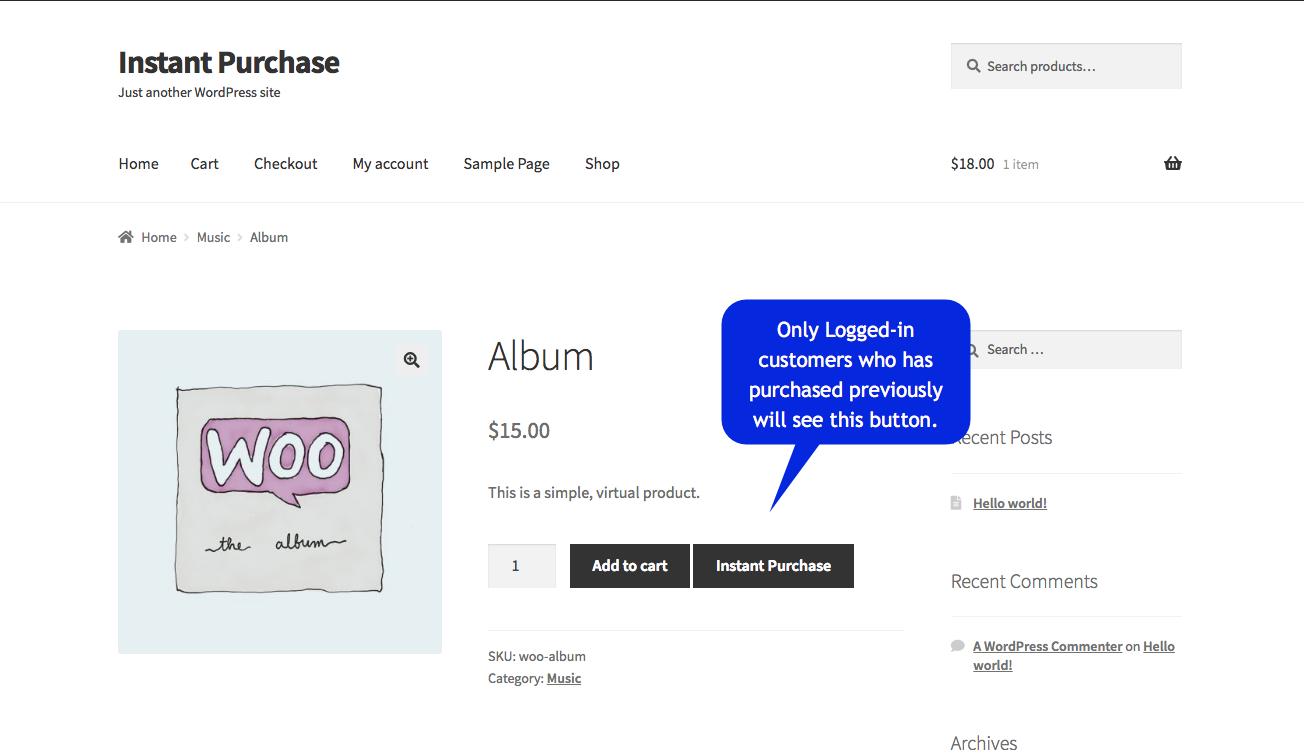Viewport: 1304px width, 750px height.
Task: Click the product quantity input field
Action: tap(522, 566)
